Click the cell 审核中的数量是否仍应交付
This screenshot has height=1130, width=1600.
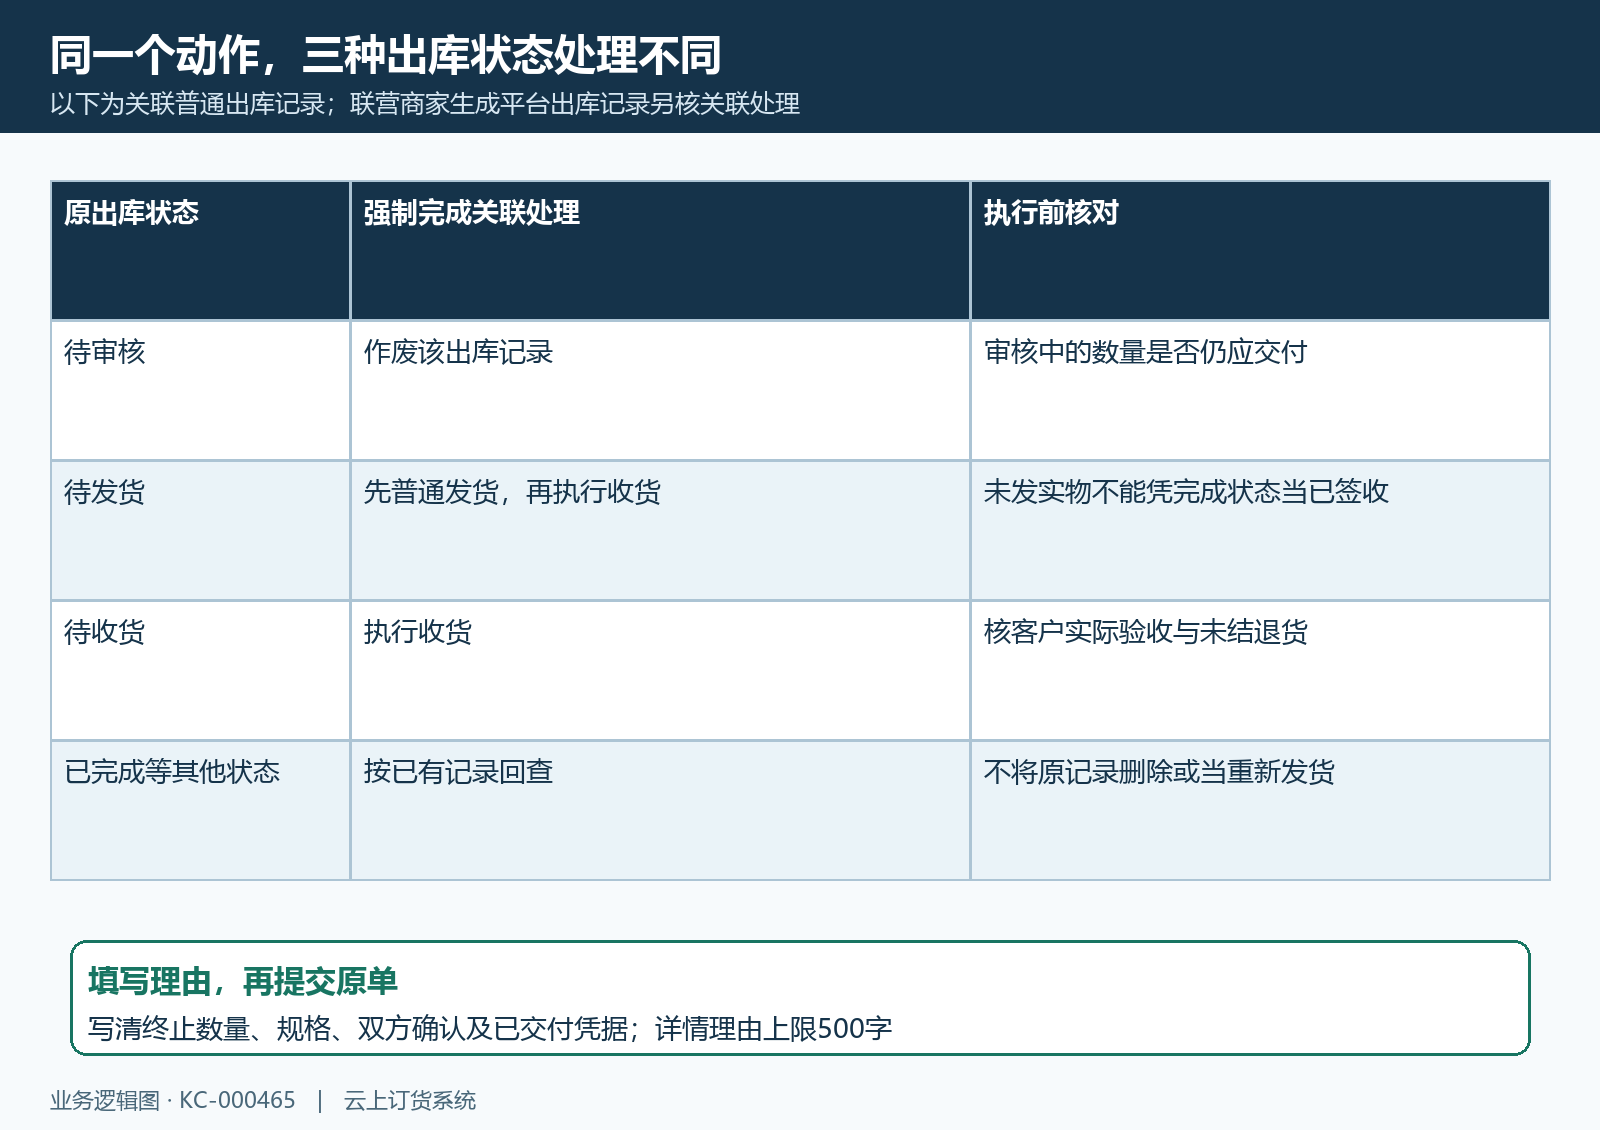(x=1260, y=391)
